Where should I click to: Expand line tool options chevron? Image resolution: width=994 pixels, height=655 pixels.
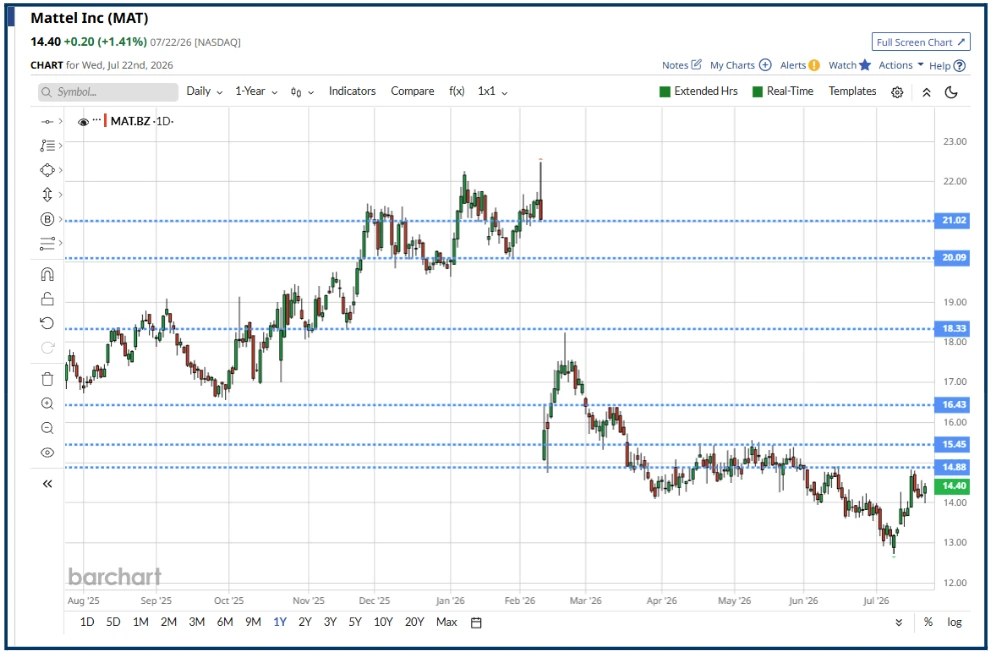(x=61, y=121)
